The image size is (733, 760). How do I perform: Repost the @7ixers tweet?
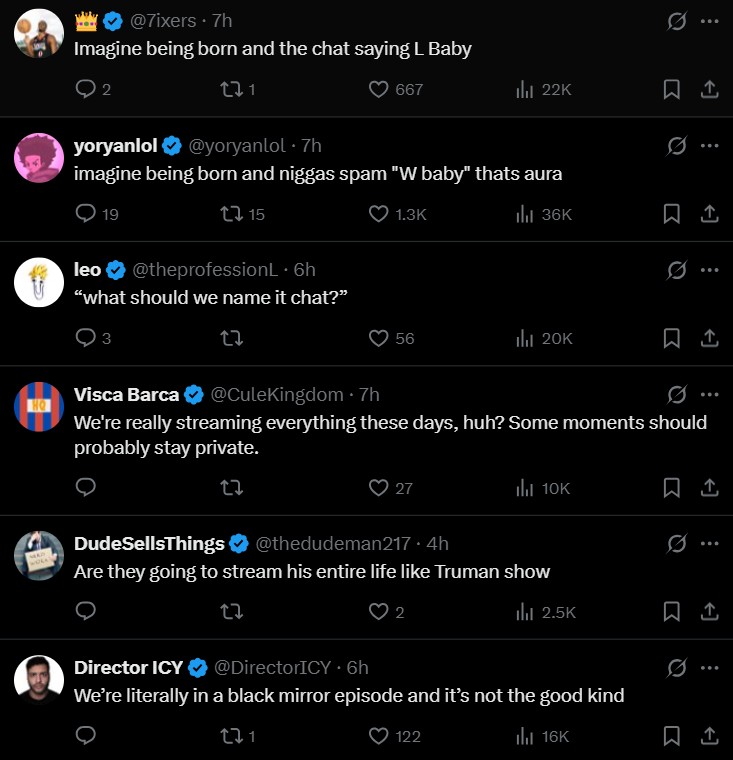click(x=231, y=89)
